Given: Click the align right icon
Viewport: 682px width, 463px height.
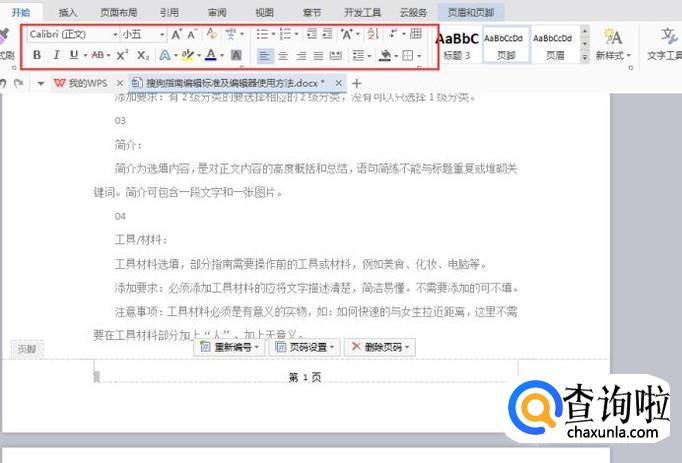Looking at the screenshot, I should point(301,56).
